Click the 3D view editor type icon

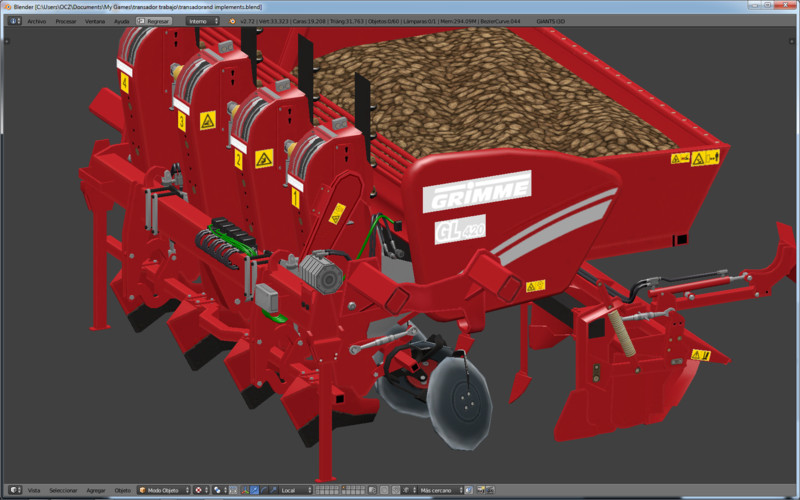pos(13,490)
